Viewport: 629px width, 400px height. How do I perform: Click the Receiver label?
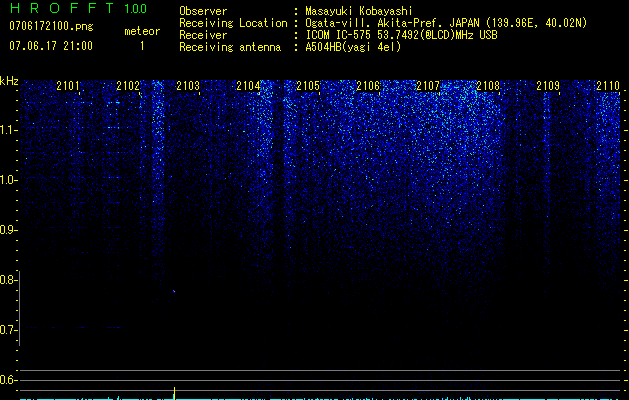(x=203, y=35)
